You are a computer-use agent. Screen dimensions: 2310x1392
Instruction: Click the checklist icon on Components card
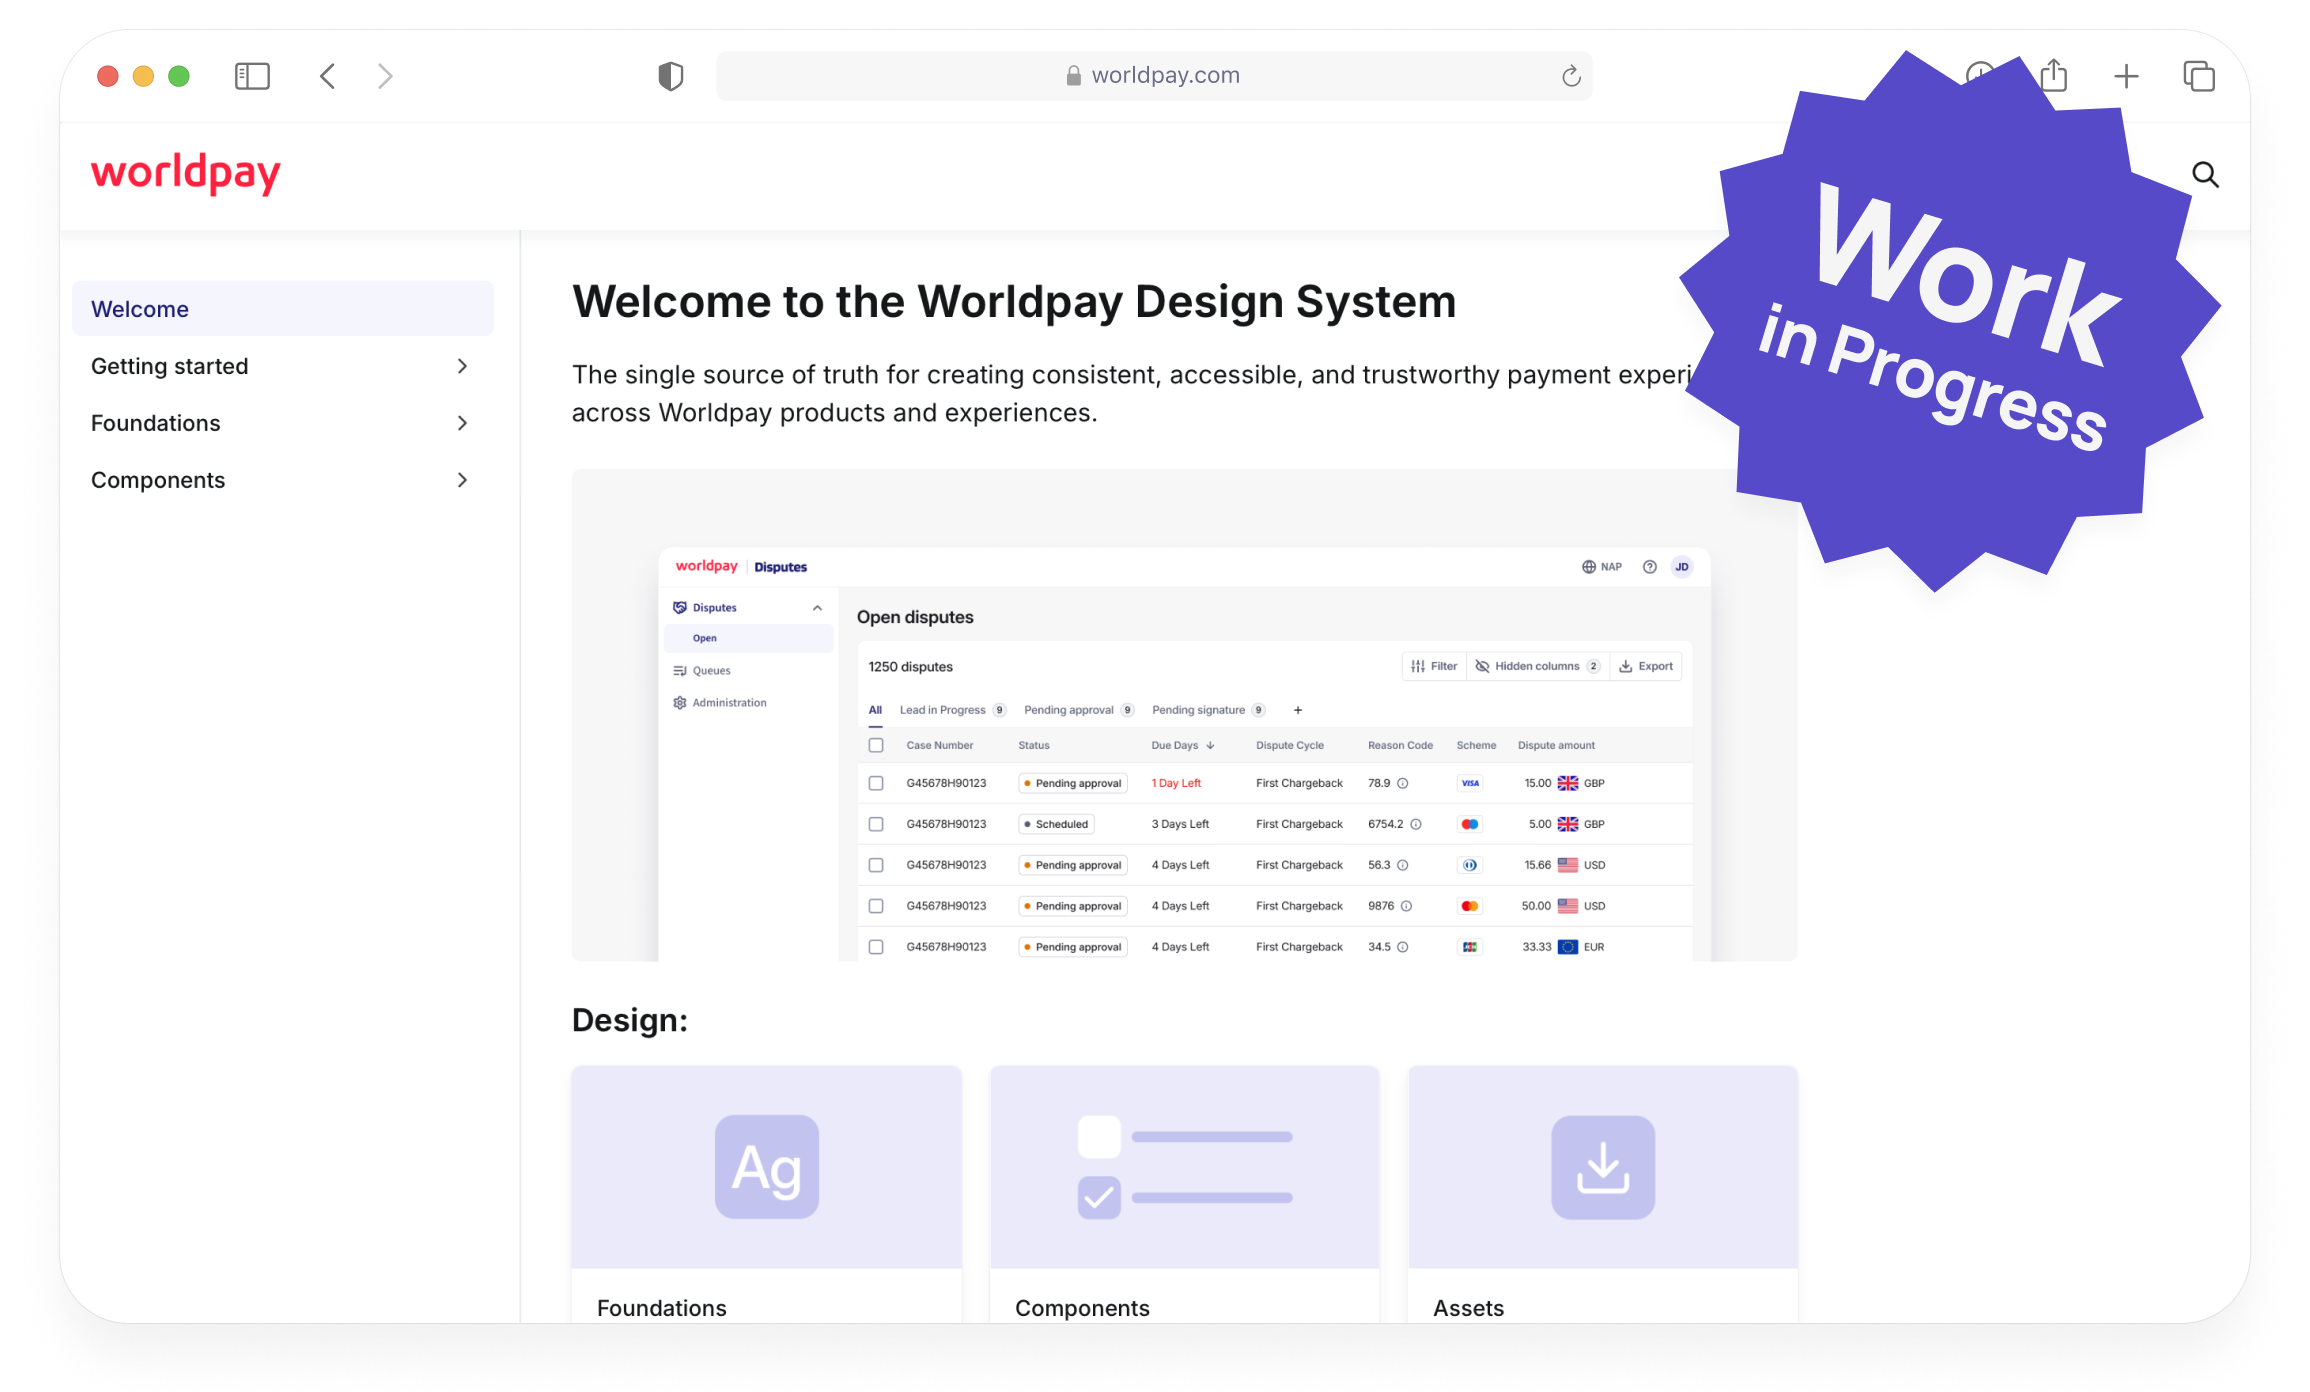pyautogui.click(x=1185, y=1167)
